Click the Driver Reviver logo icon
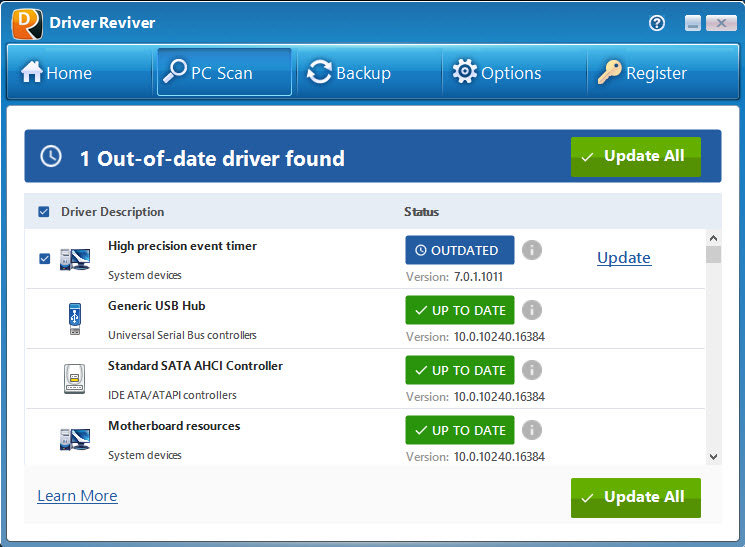Viewport: 745px width, 547px height. [27, 24]
